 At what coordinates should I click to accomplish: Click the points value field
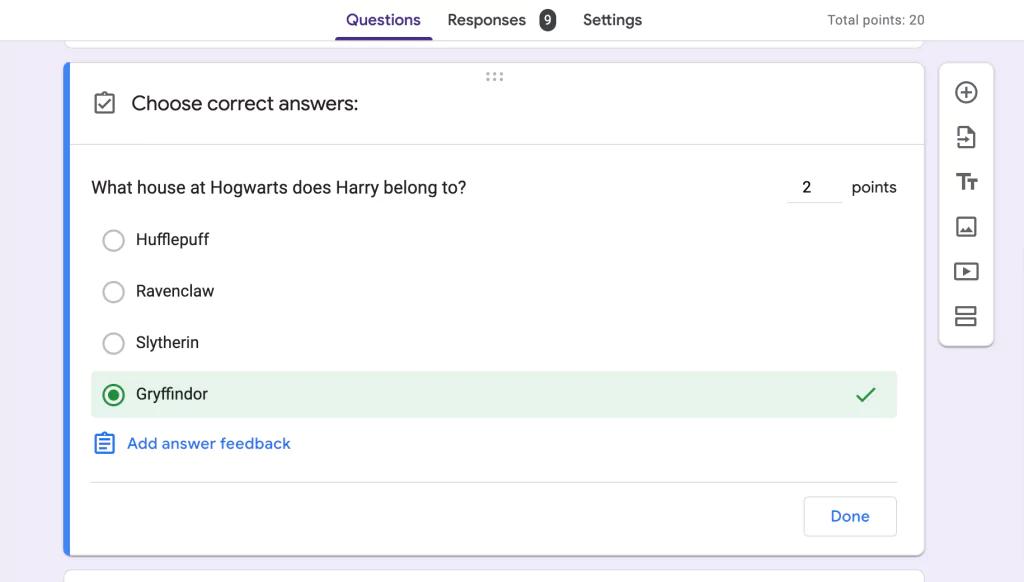[x=813, y=187]
